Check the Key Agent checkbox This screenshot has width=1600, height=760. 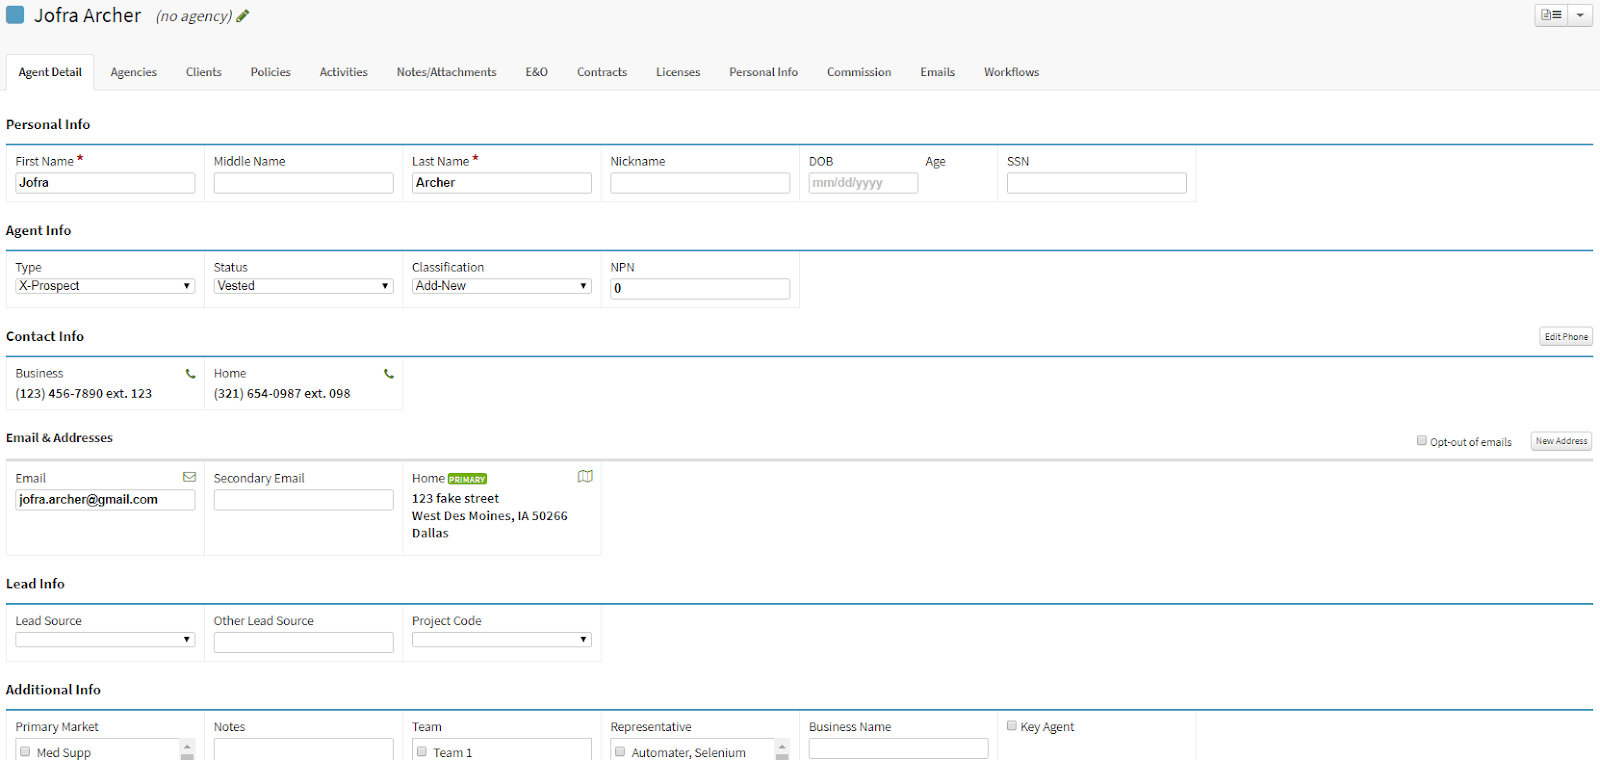coord(1012,726)
